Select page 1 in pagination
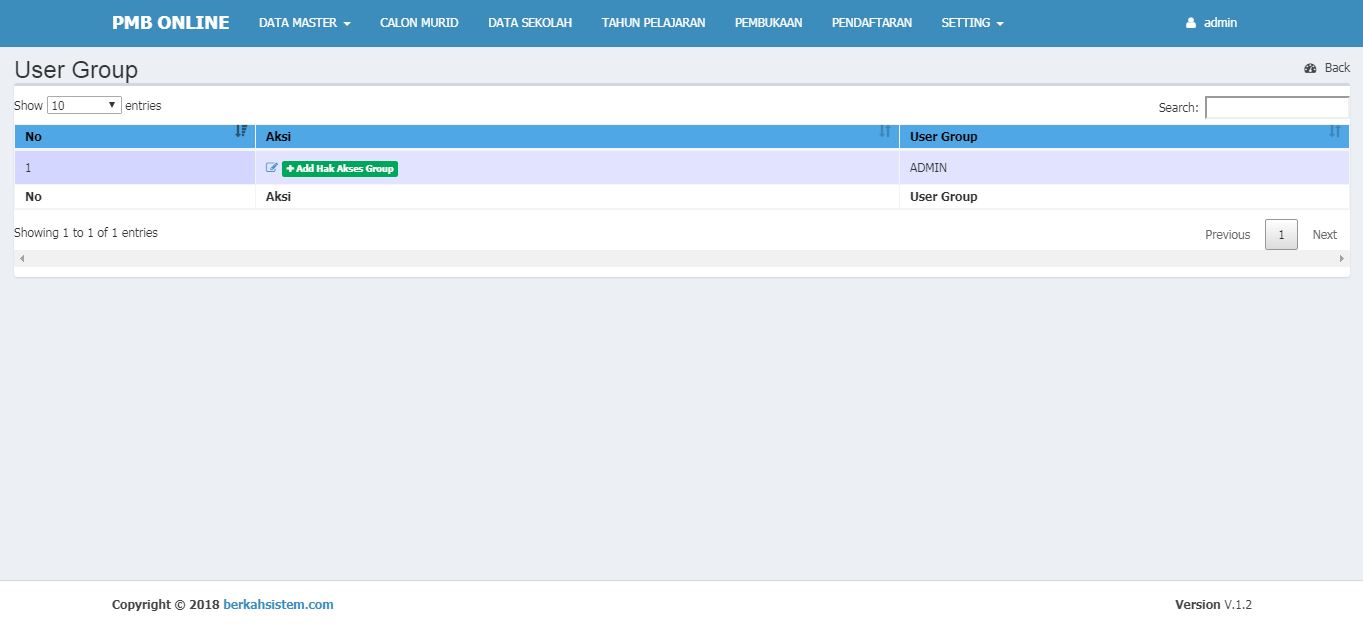1363x624 pixels. coord(1281,235)
